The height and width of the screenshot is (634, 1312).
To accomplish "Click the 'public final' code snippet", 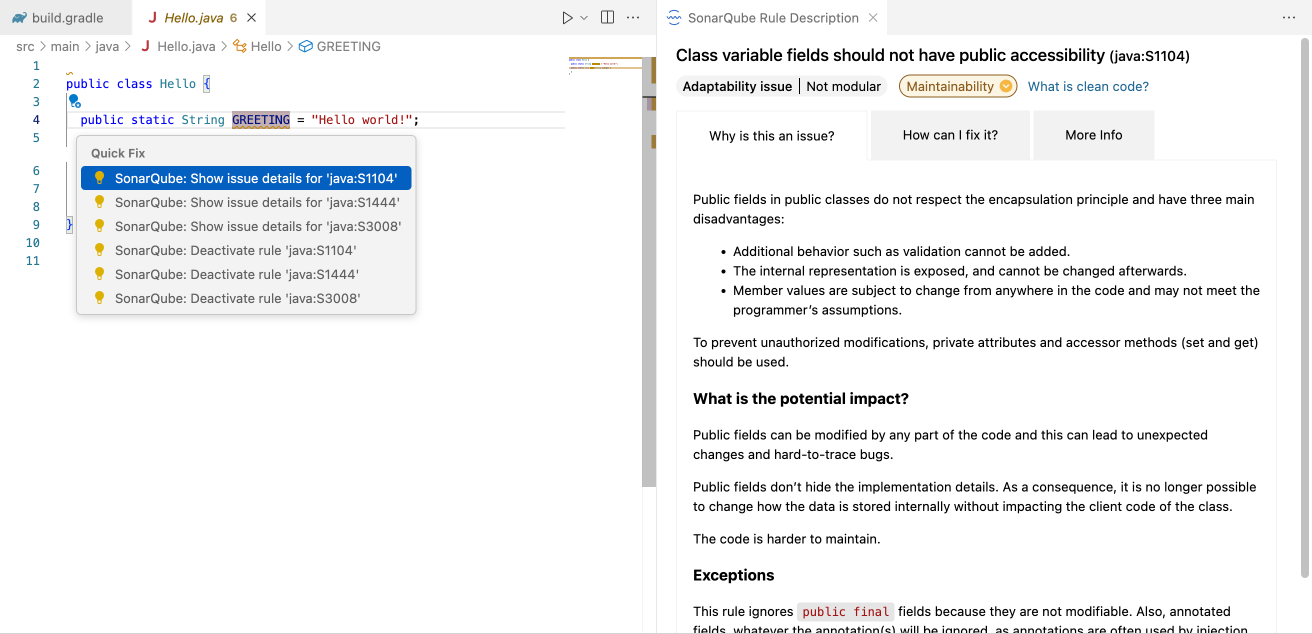I will tap(845, 611).
